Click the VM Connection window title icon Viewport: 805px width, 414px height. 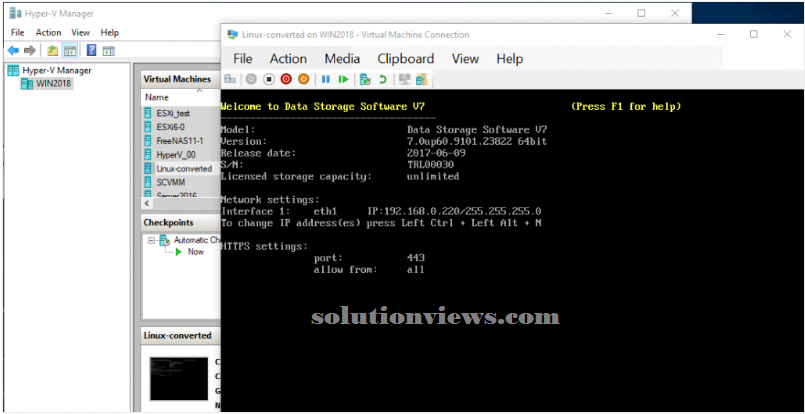coord(233,34)
